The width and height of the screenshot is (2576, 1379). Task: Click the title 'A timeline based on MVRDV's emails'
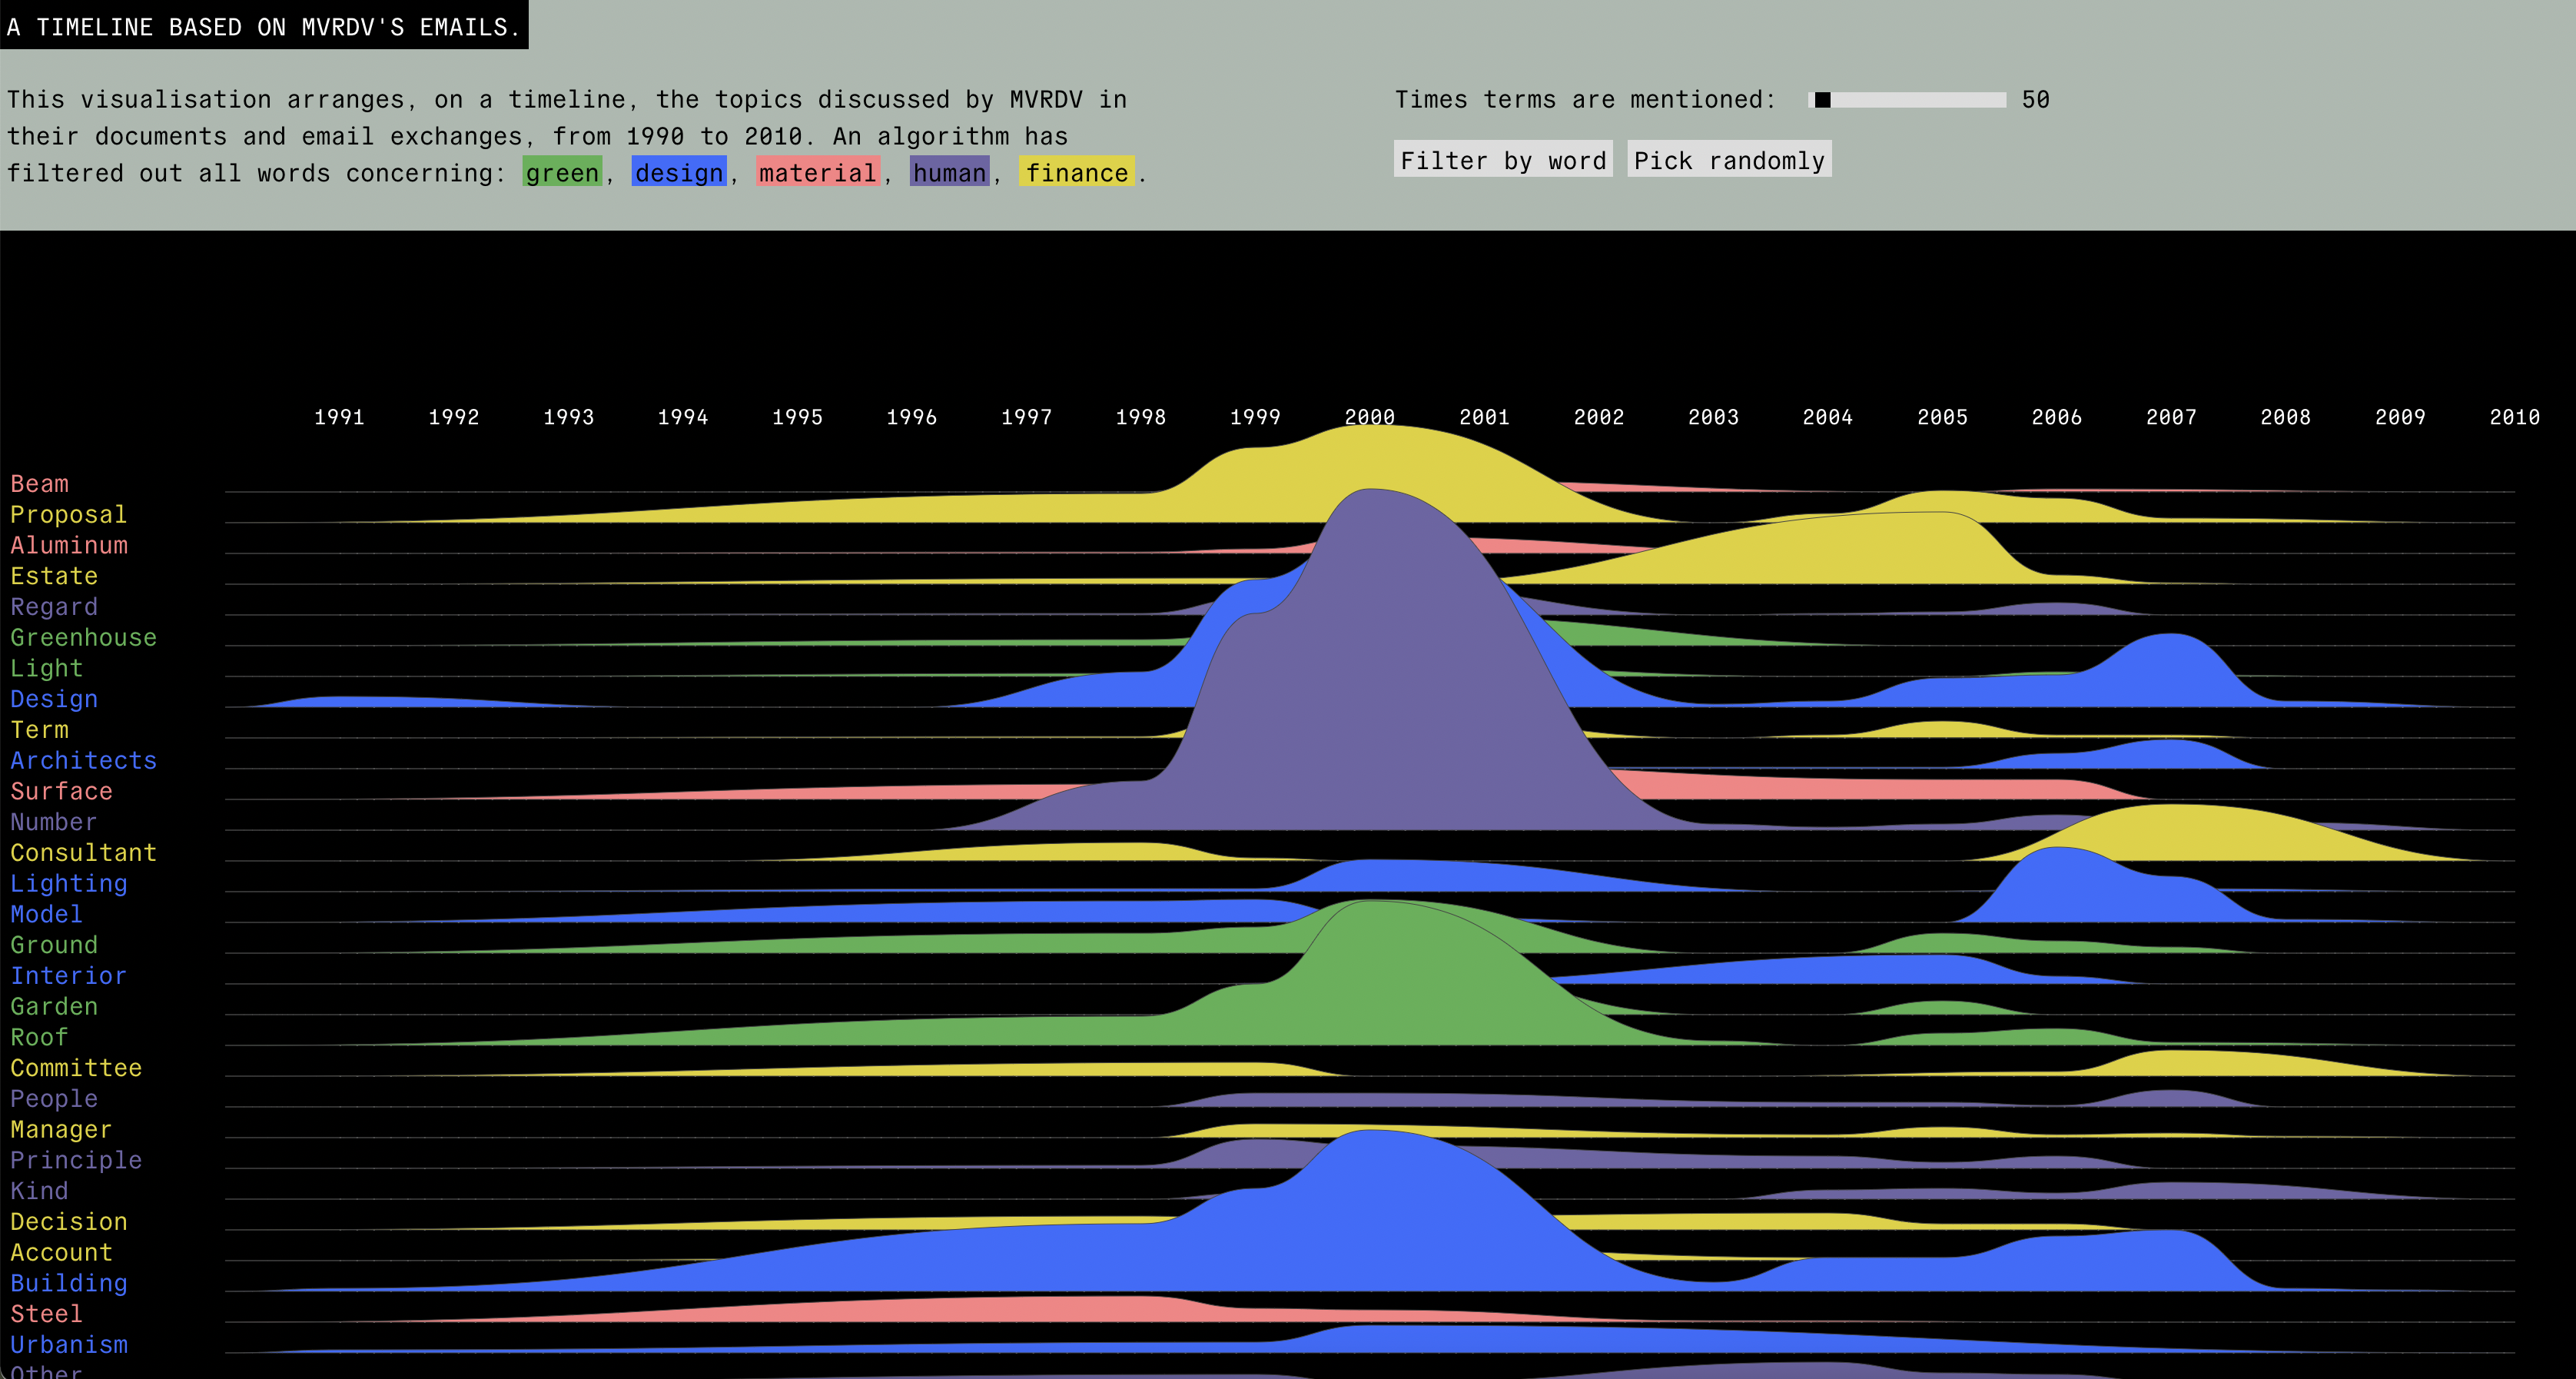[263, 27]
